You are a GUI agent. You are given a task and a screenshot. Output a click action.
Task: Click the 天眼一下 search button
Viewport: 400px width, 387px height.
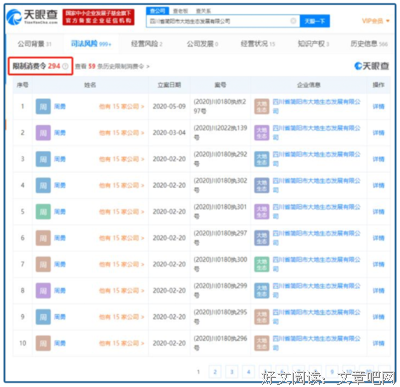[315, 21]
